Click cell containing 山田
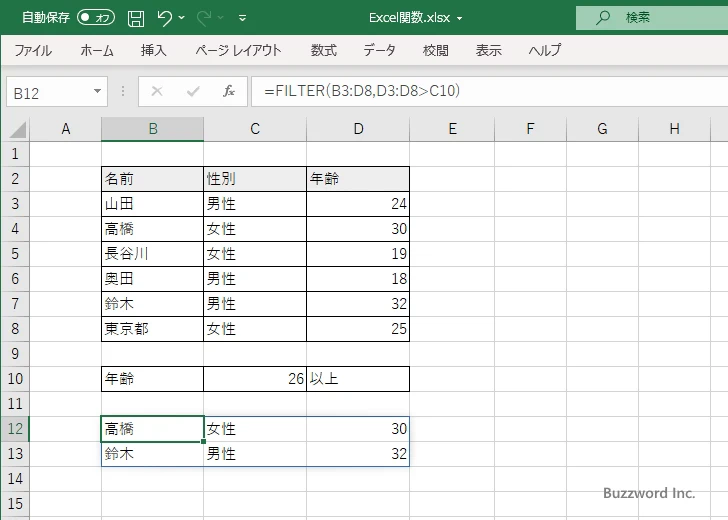This screenshot has height=520, width=728. pyautogui.click(x=152, y=204)
